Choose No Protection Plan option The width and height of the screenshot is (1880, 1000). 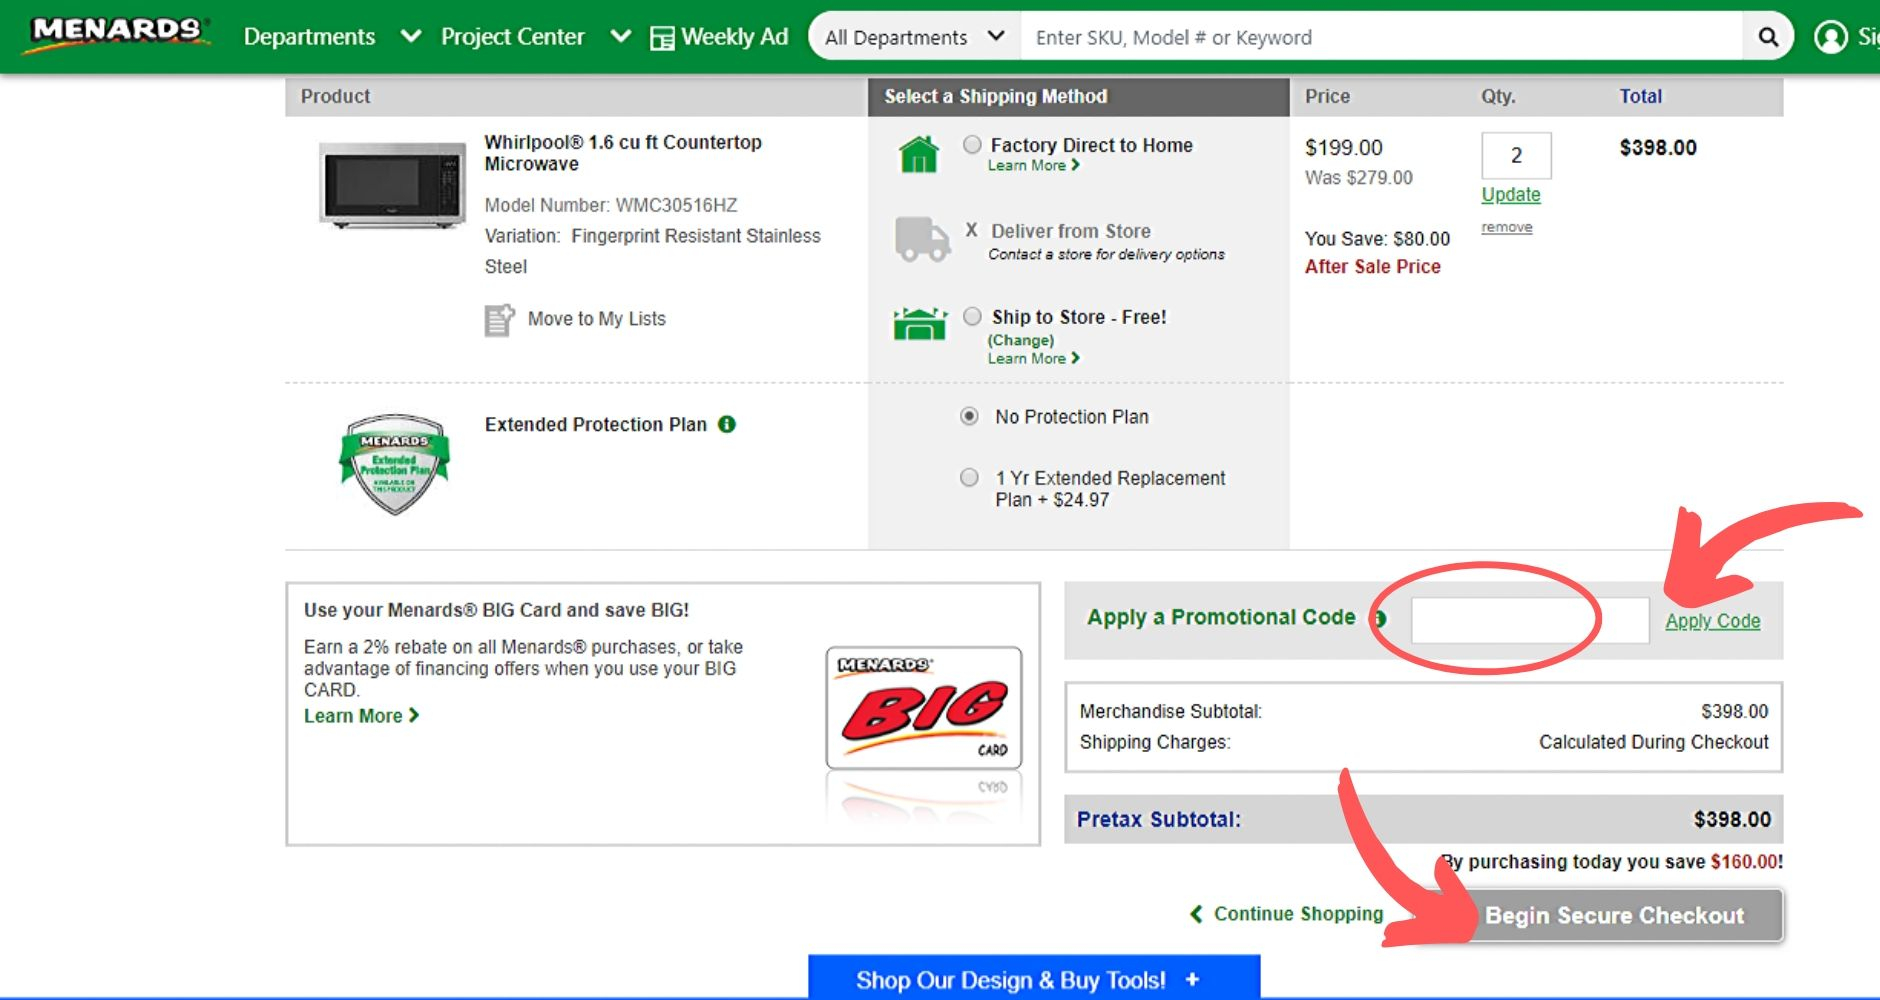coord(969,416)
